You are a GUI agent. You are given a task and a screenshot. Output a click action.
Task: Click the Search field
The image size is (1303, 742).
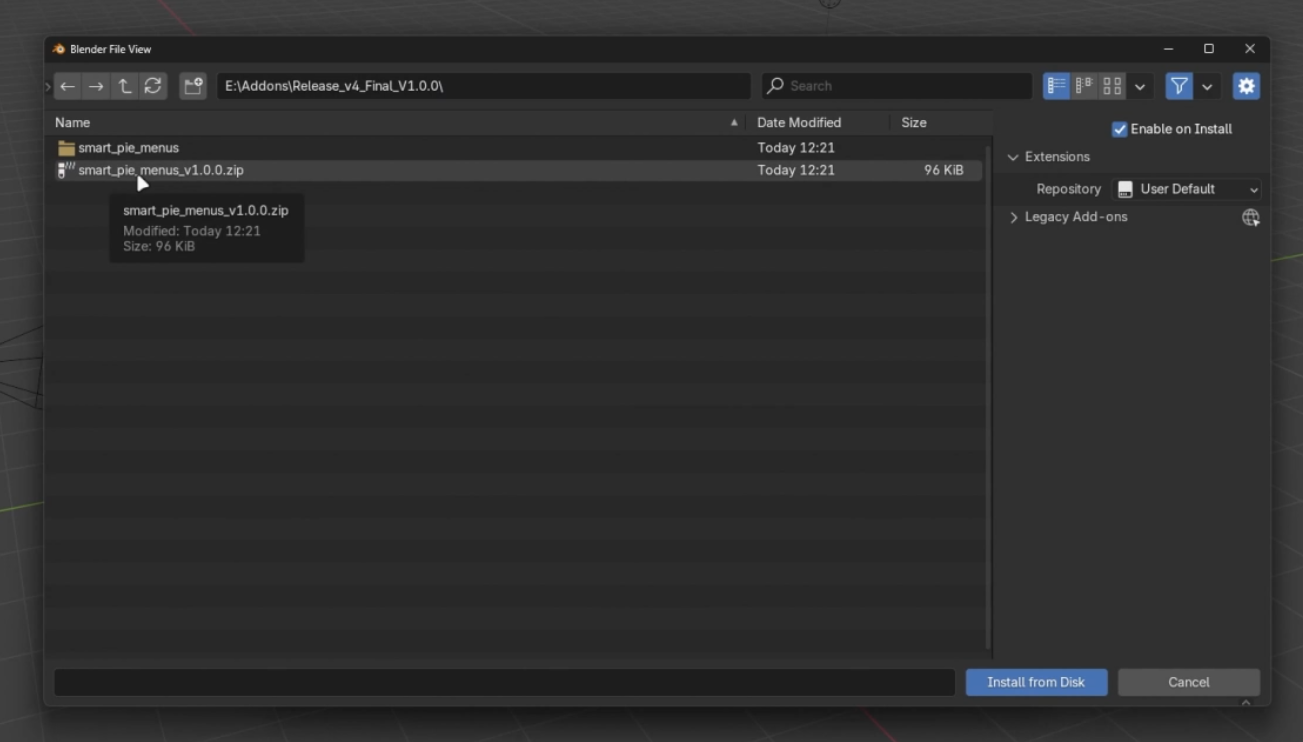point(896,86)
